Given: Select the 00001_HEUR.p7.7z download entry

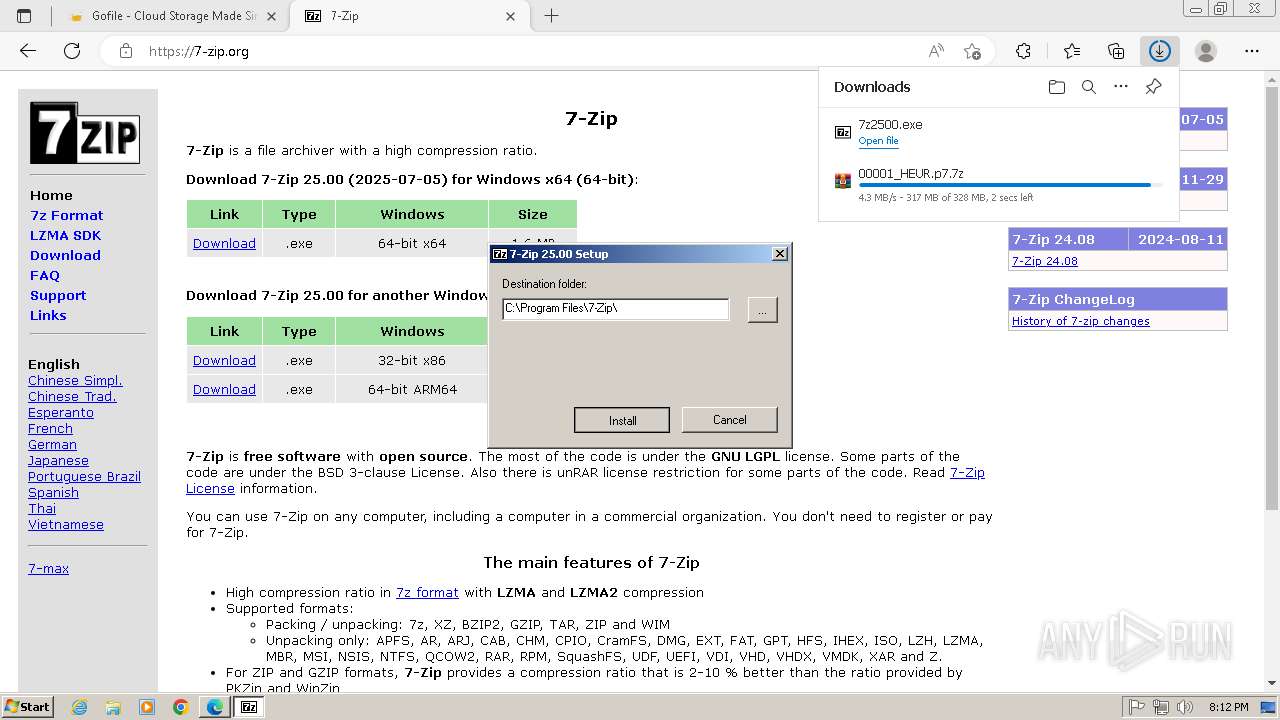Looking at the screenshot, I should point(999,185).
